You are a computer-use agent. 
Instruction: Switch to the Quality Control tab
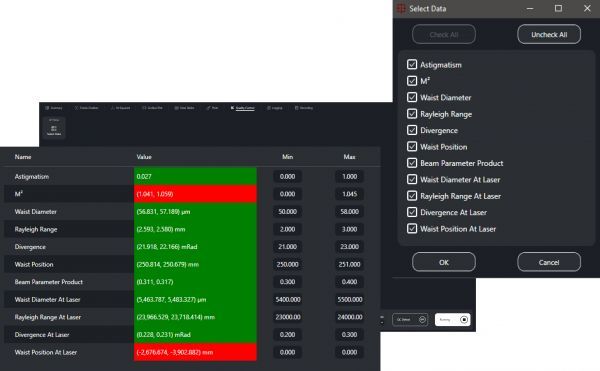tap(243, 108)
